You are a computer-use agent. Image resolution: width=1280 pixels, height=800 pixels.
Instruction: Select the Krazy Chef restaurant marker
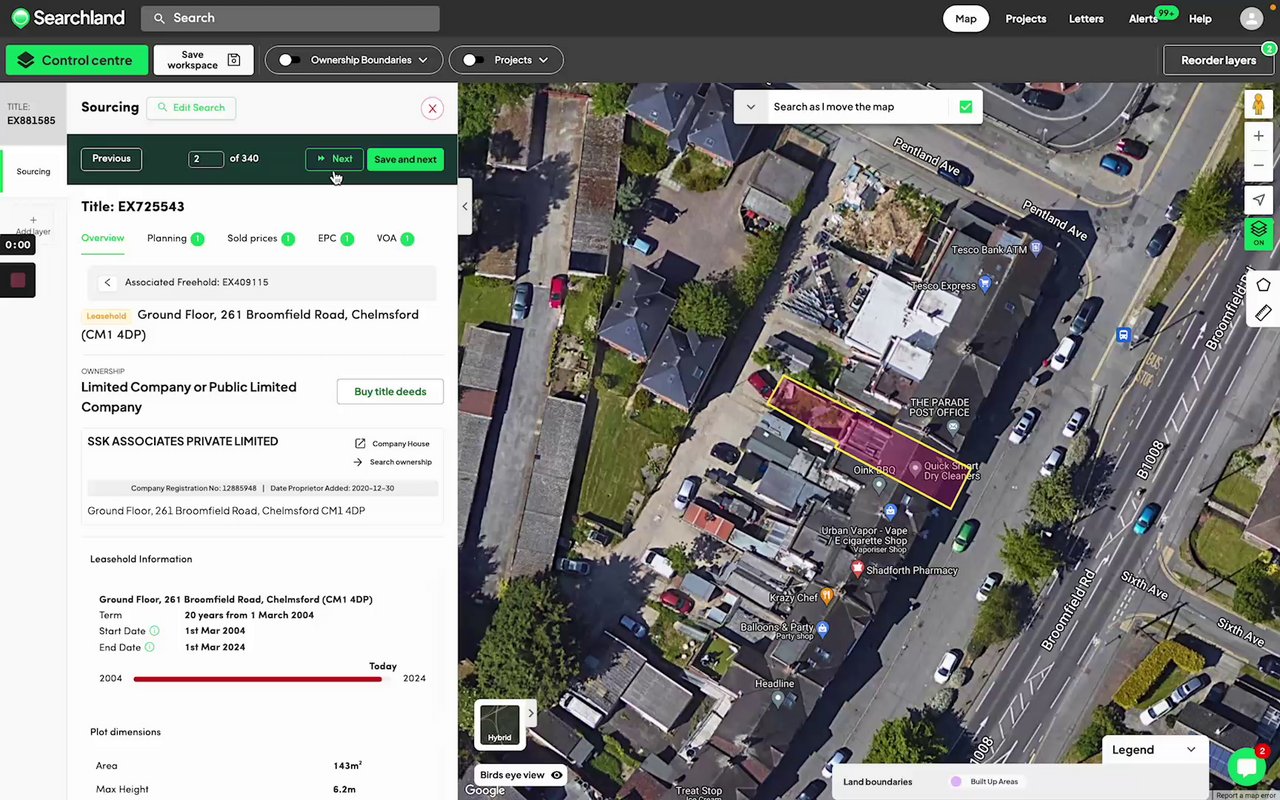click(827, 597)
